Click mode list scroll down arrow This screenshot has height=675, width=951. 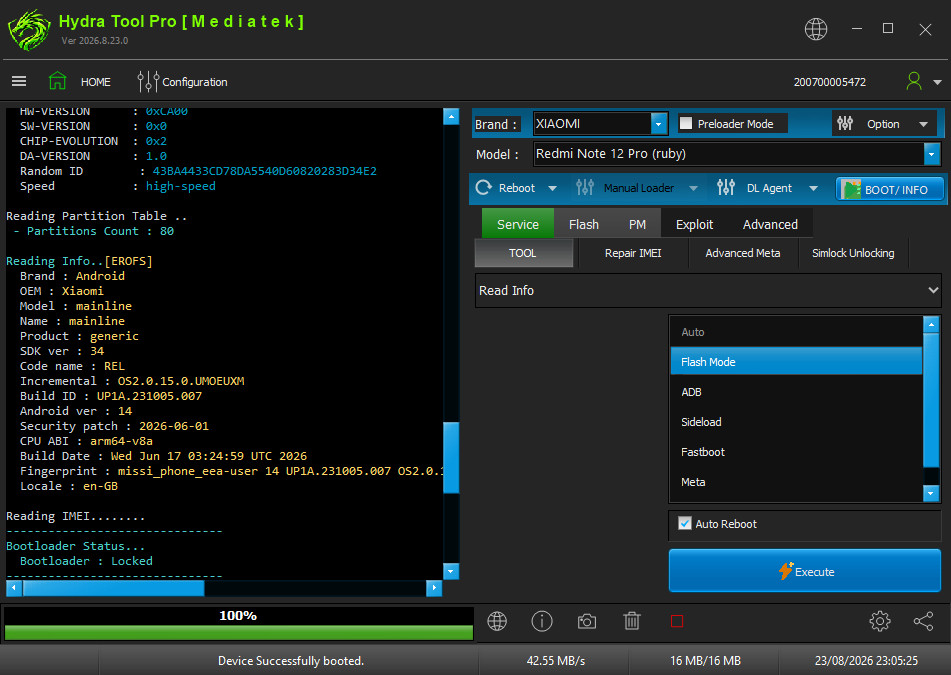[931, 494]
